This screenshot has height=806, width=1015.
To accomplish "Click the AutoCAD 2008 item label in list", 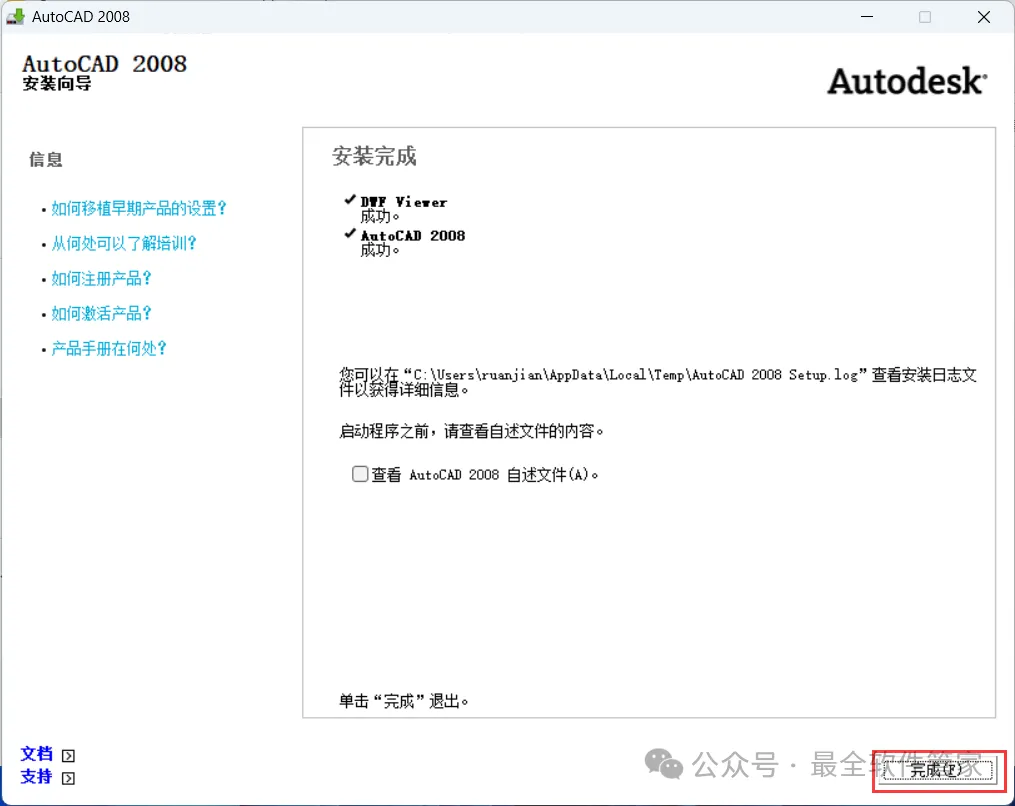I will tap(412, 236).
